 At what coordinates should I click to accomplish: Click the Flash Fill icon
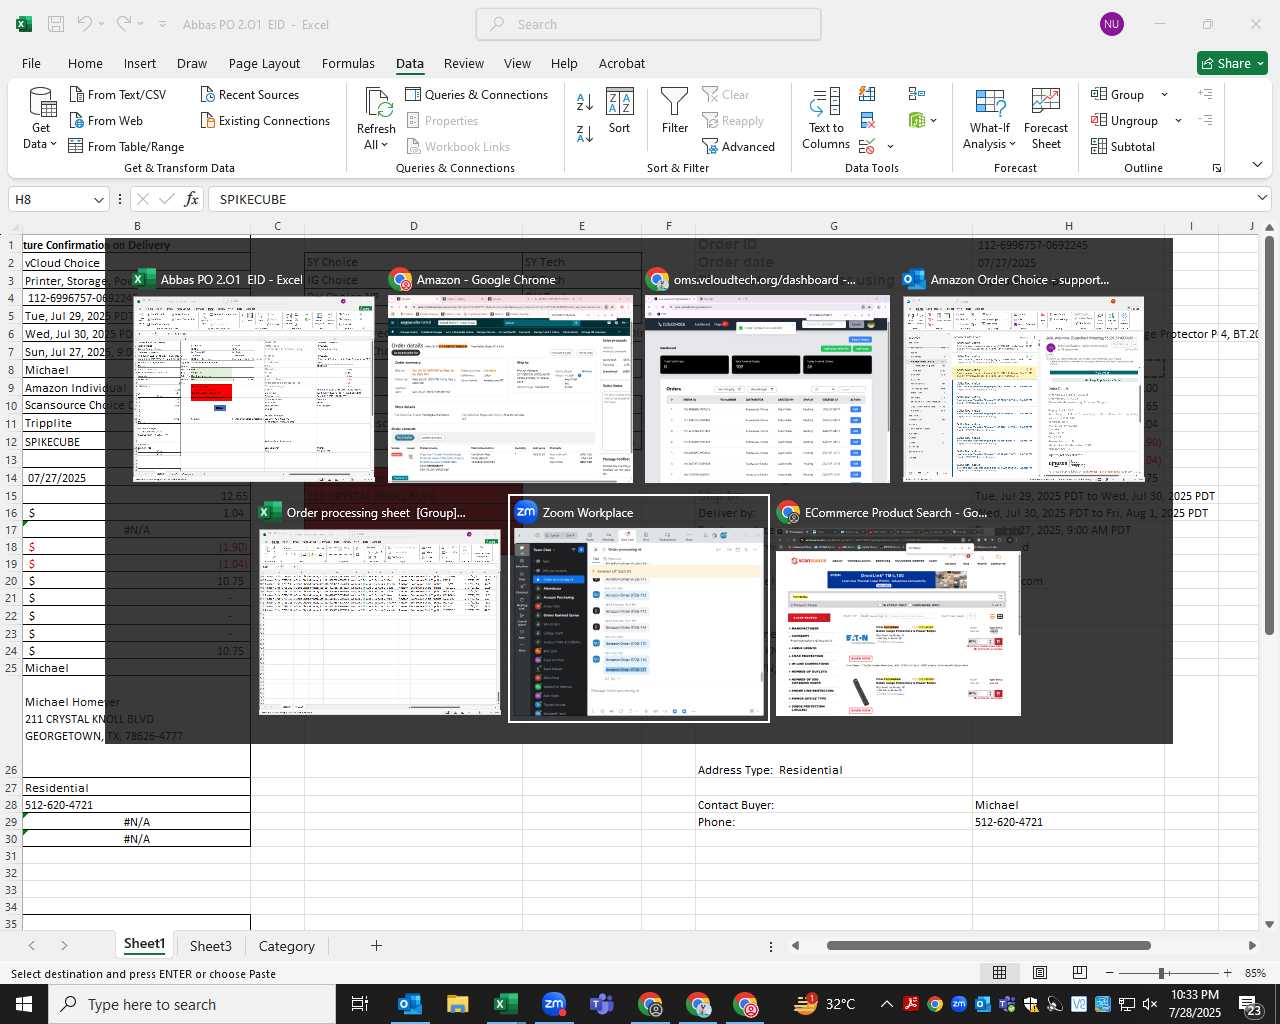tap(867, 94)
